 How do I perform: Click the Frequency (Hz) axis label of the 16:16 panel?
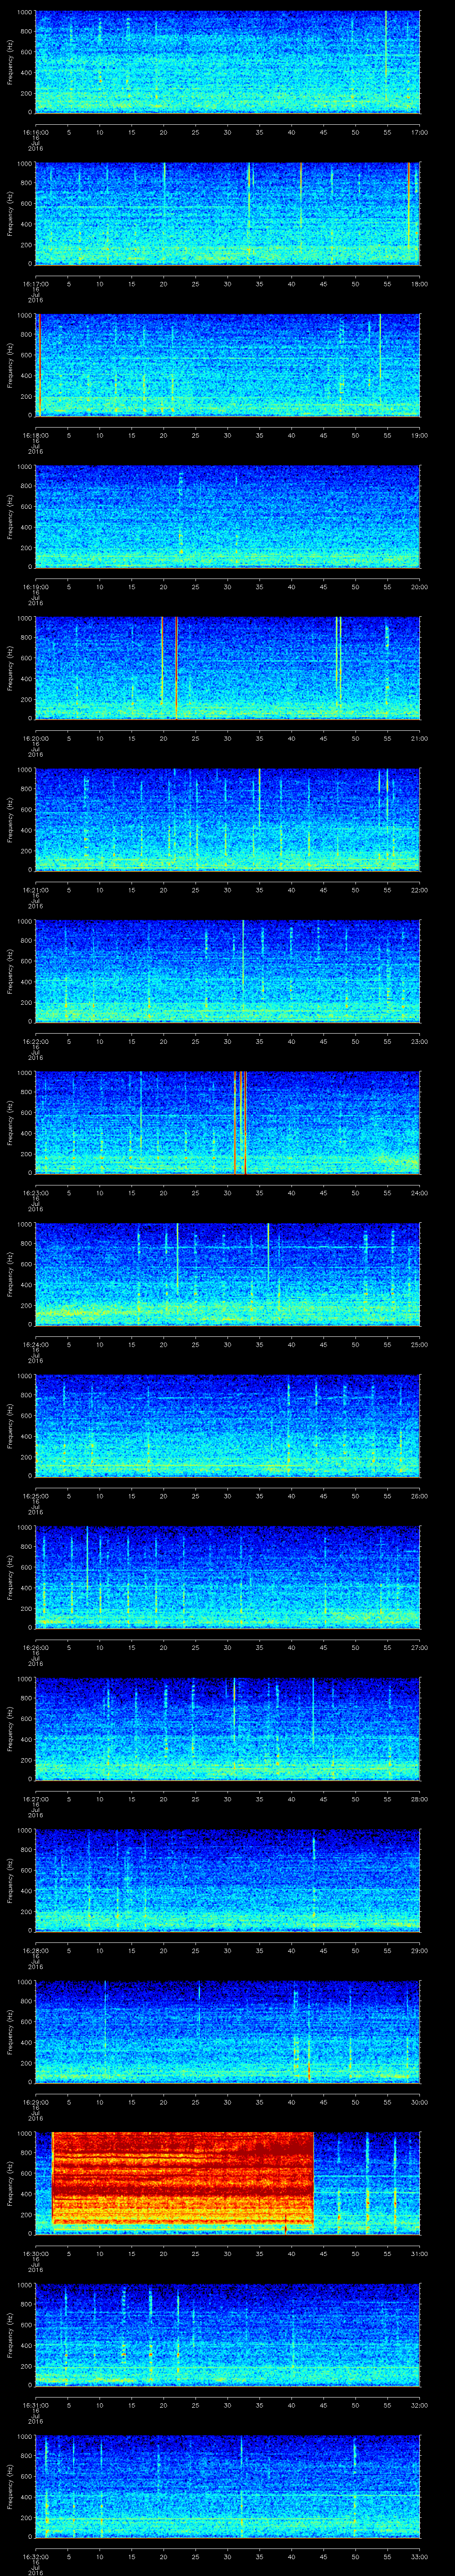(10, 62)
